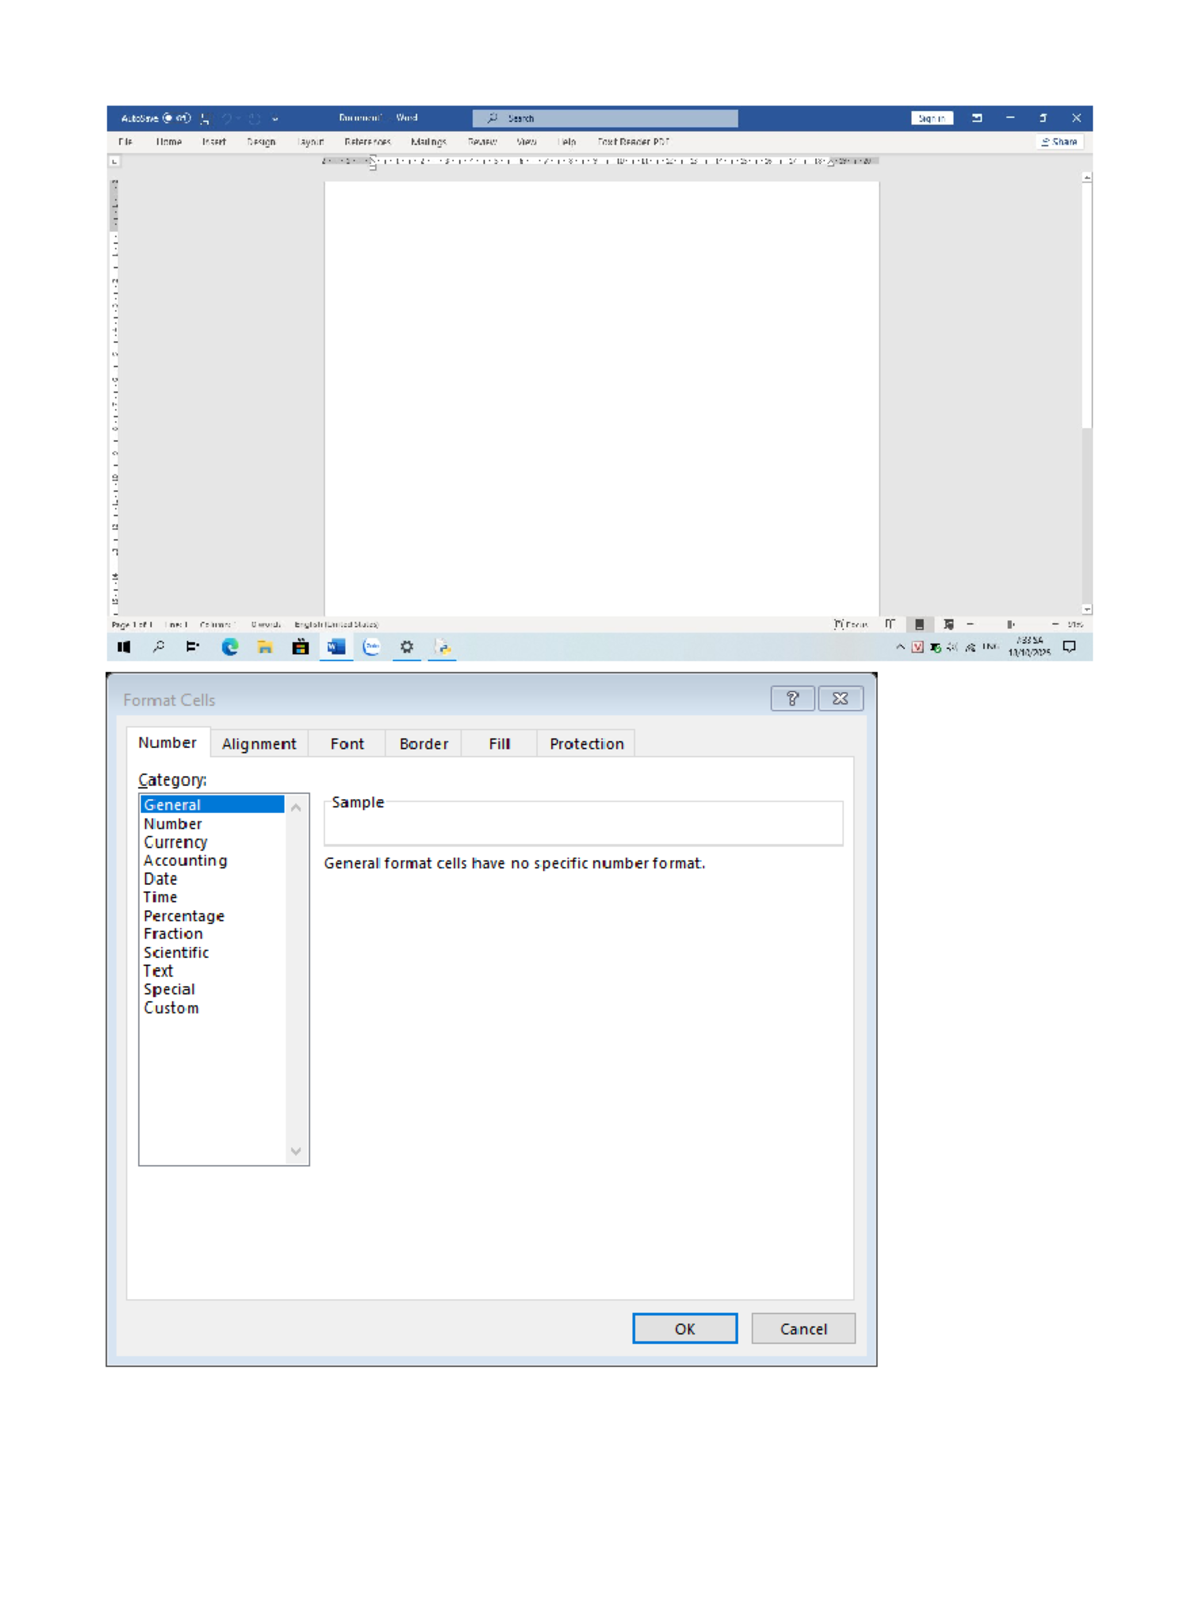Click the tab selector at ruler corner
The width and height of the screenshot is (1200, 1600).
pyautogui.click(x=114, y=161)
